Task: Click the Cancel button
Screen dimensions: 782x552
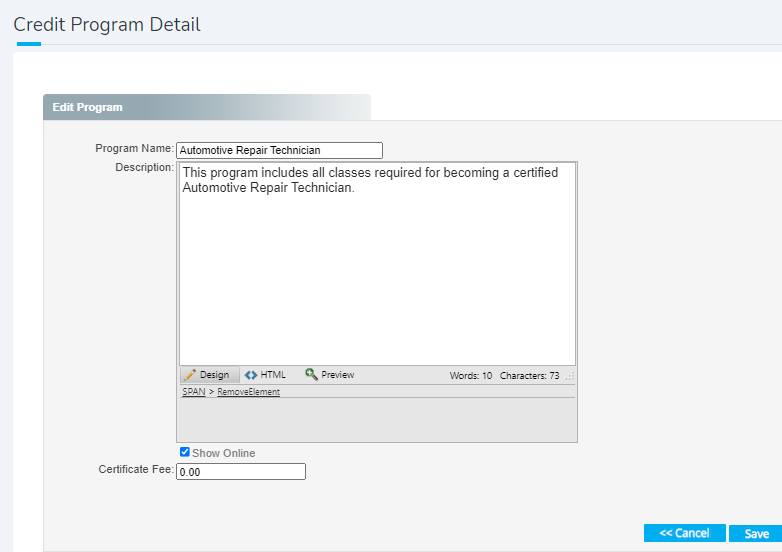Action: pos(684,533)
